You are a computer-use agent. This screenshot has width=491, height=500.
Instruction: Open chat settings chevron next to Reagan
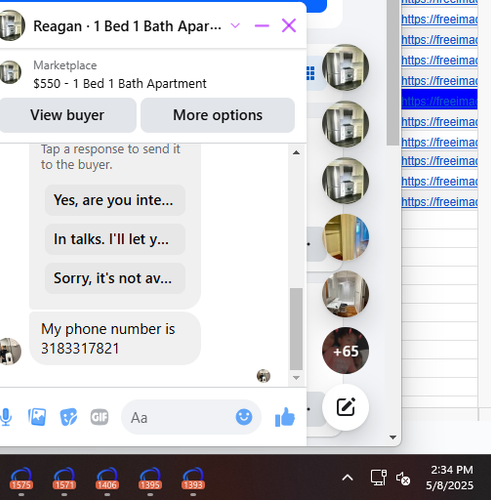pyautogui.click(x=235, y=26)
